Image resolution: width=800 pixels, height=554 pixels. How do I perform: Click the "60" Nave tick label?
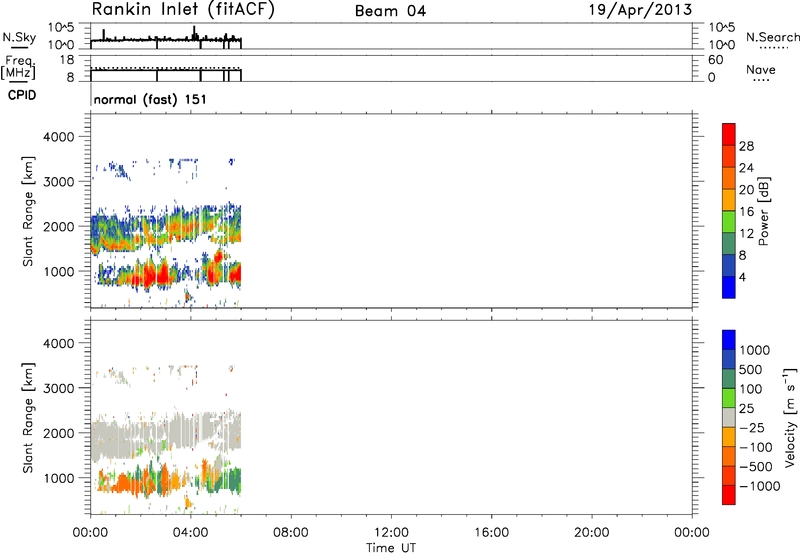(715, 60)
